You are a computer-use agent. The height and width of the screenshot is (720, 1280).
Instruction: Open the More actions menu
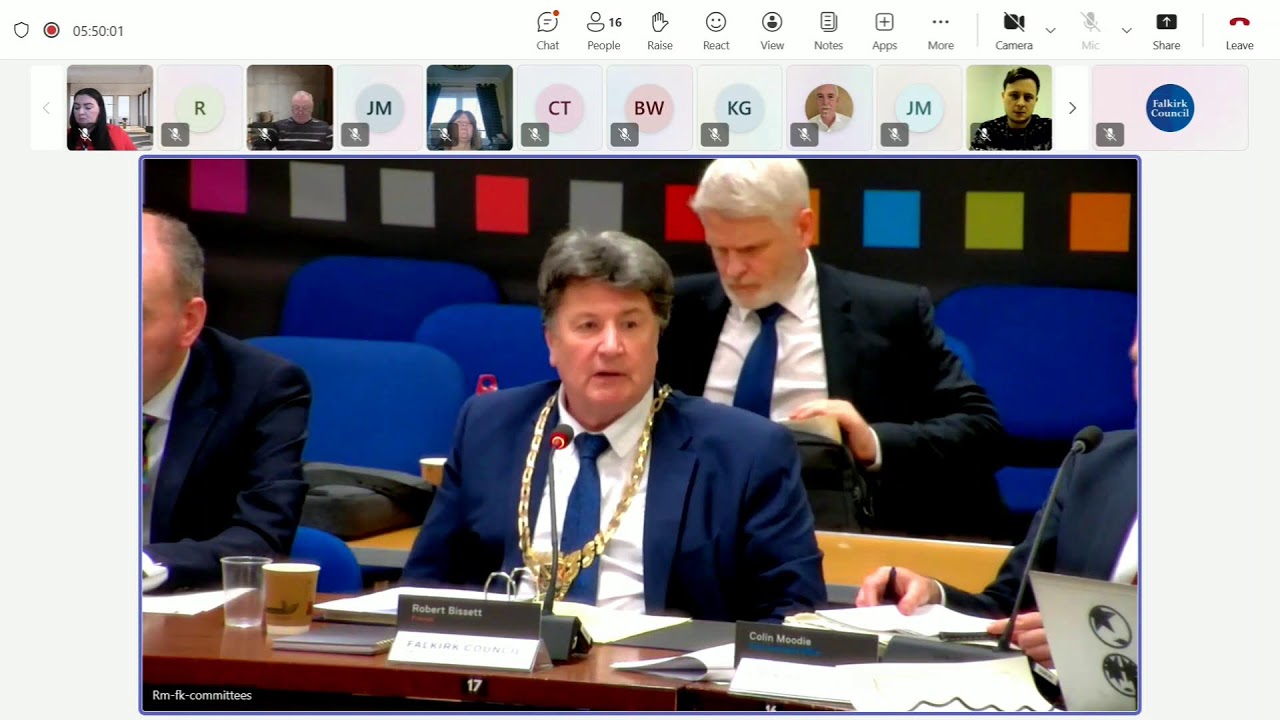(940, 31)
